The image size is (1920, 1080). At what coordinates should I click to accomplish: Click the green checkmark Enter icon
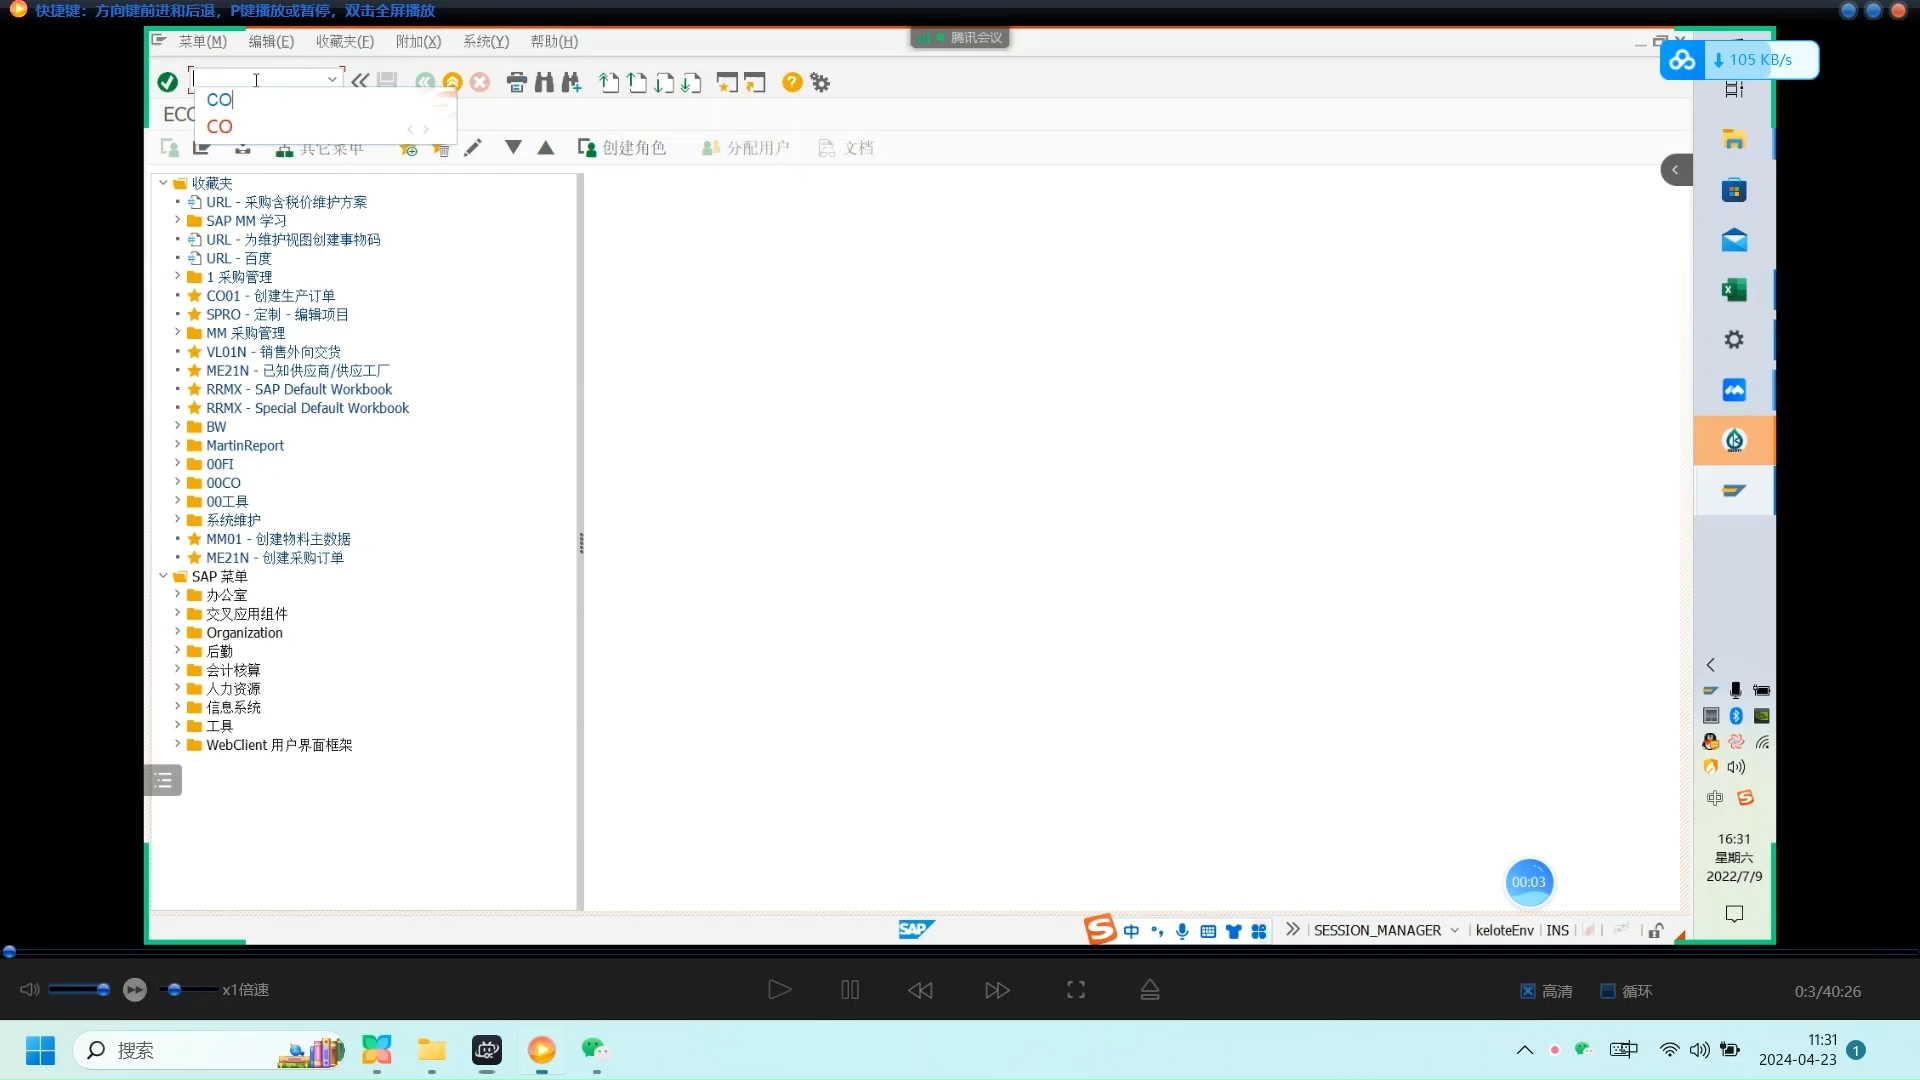pyautogui.click(x=168, y=82)
